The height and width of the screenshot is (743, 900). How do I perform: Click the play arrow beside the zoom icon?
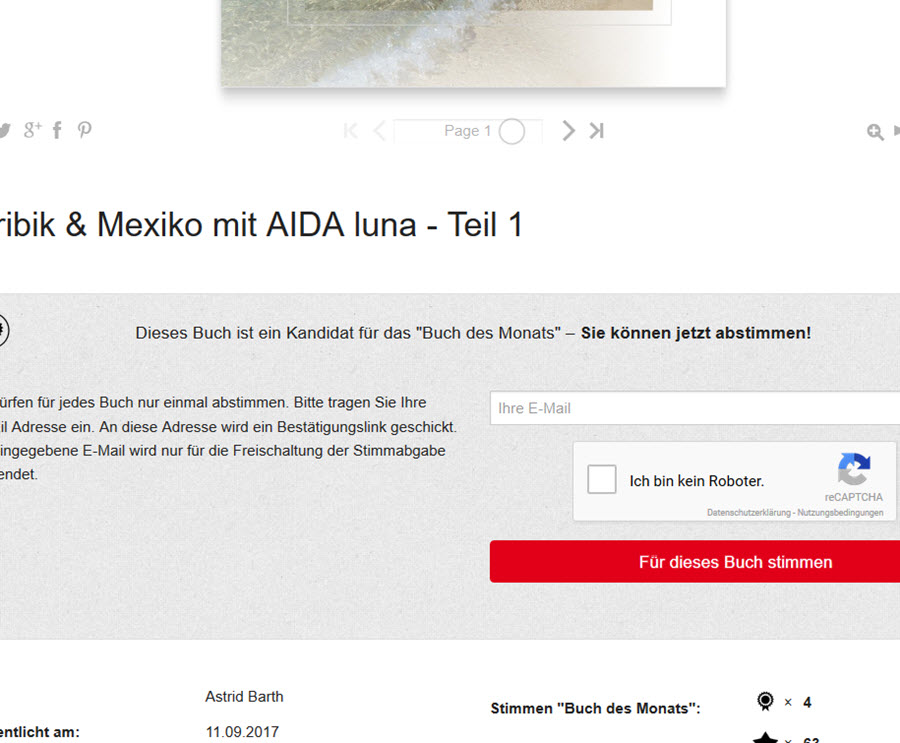(x=897, y=131)
